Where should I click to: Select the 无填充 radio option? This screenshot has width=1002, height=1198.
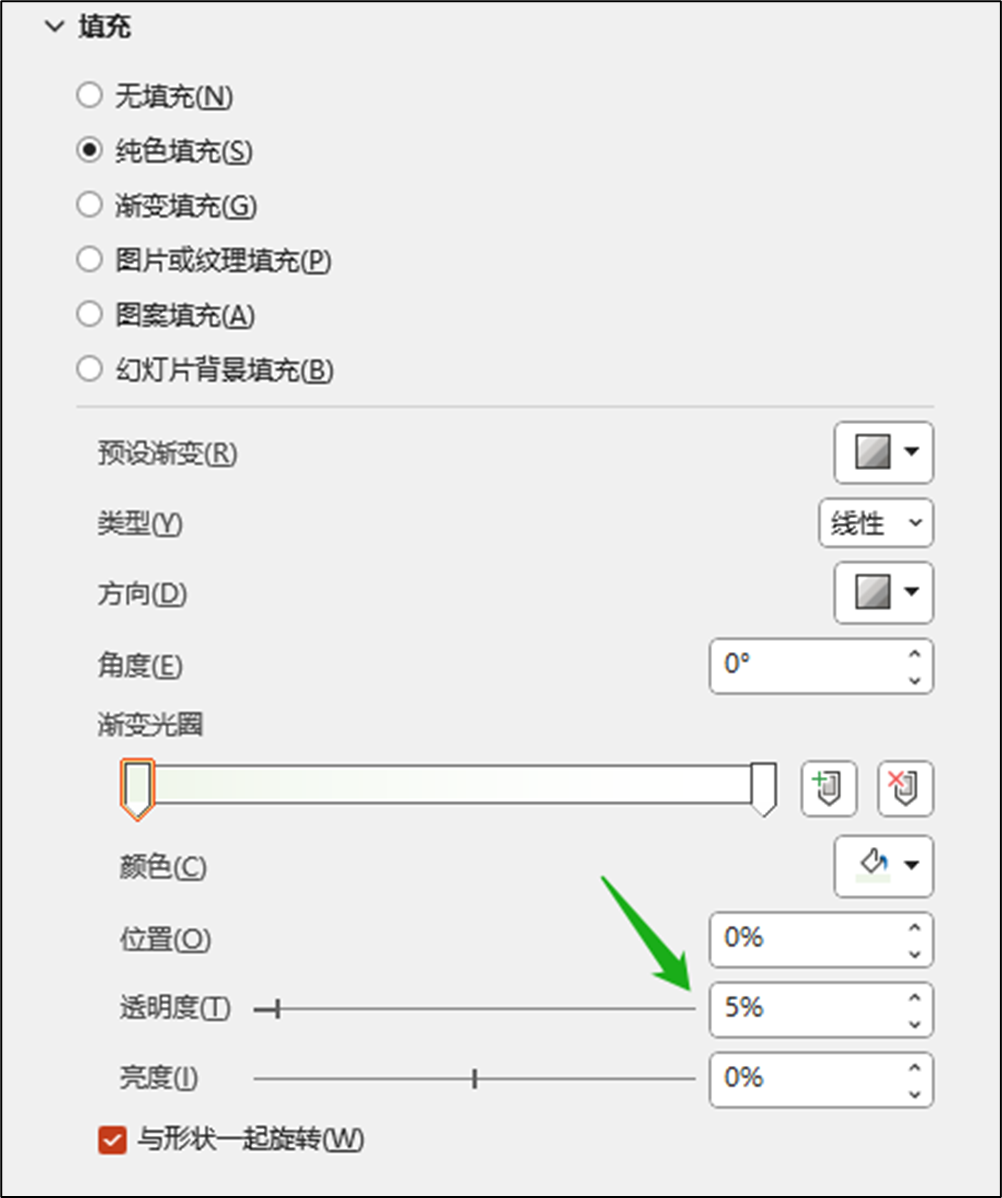pyautogui.click(x=90, y=96)
